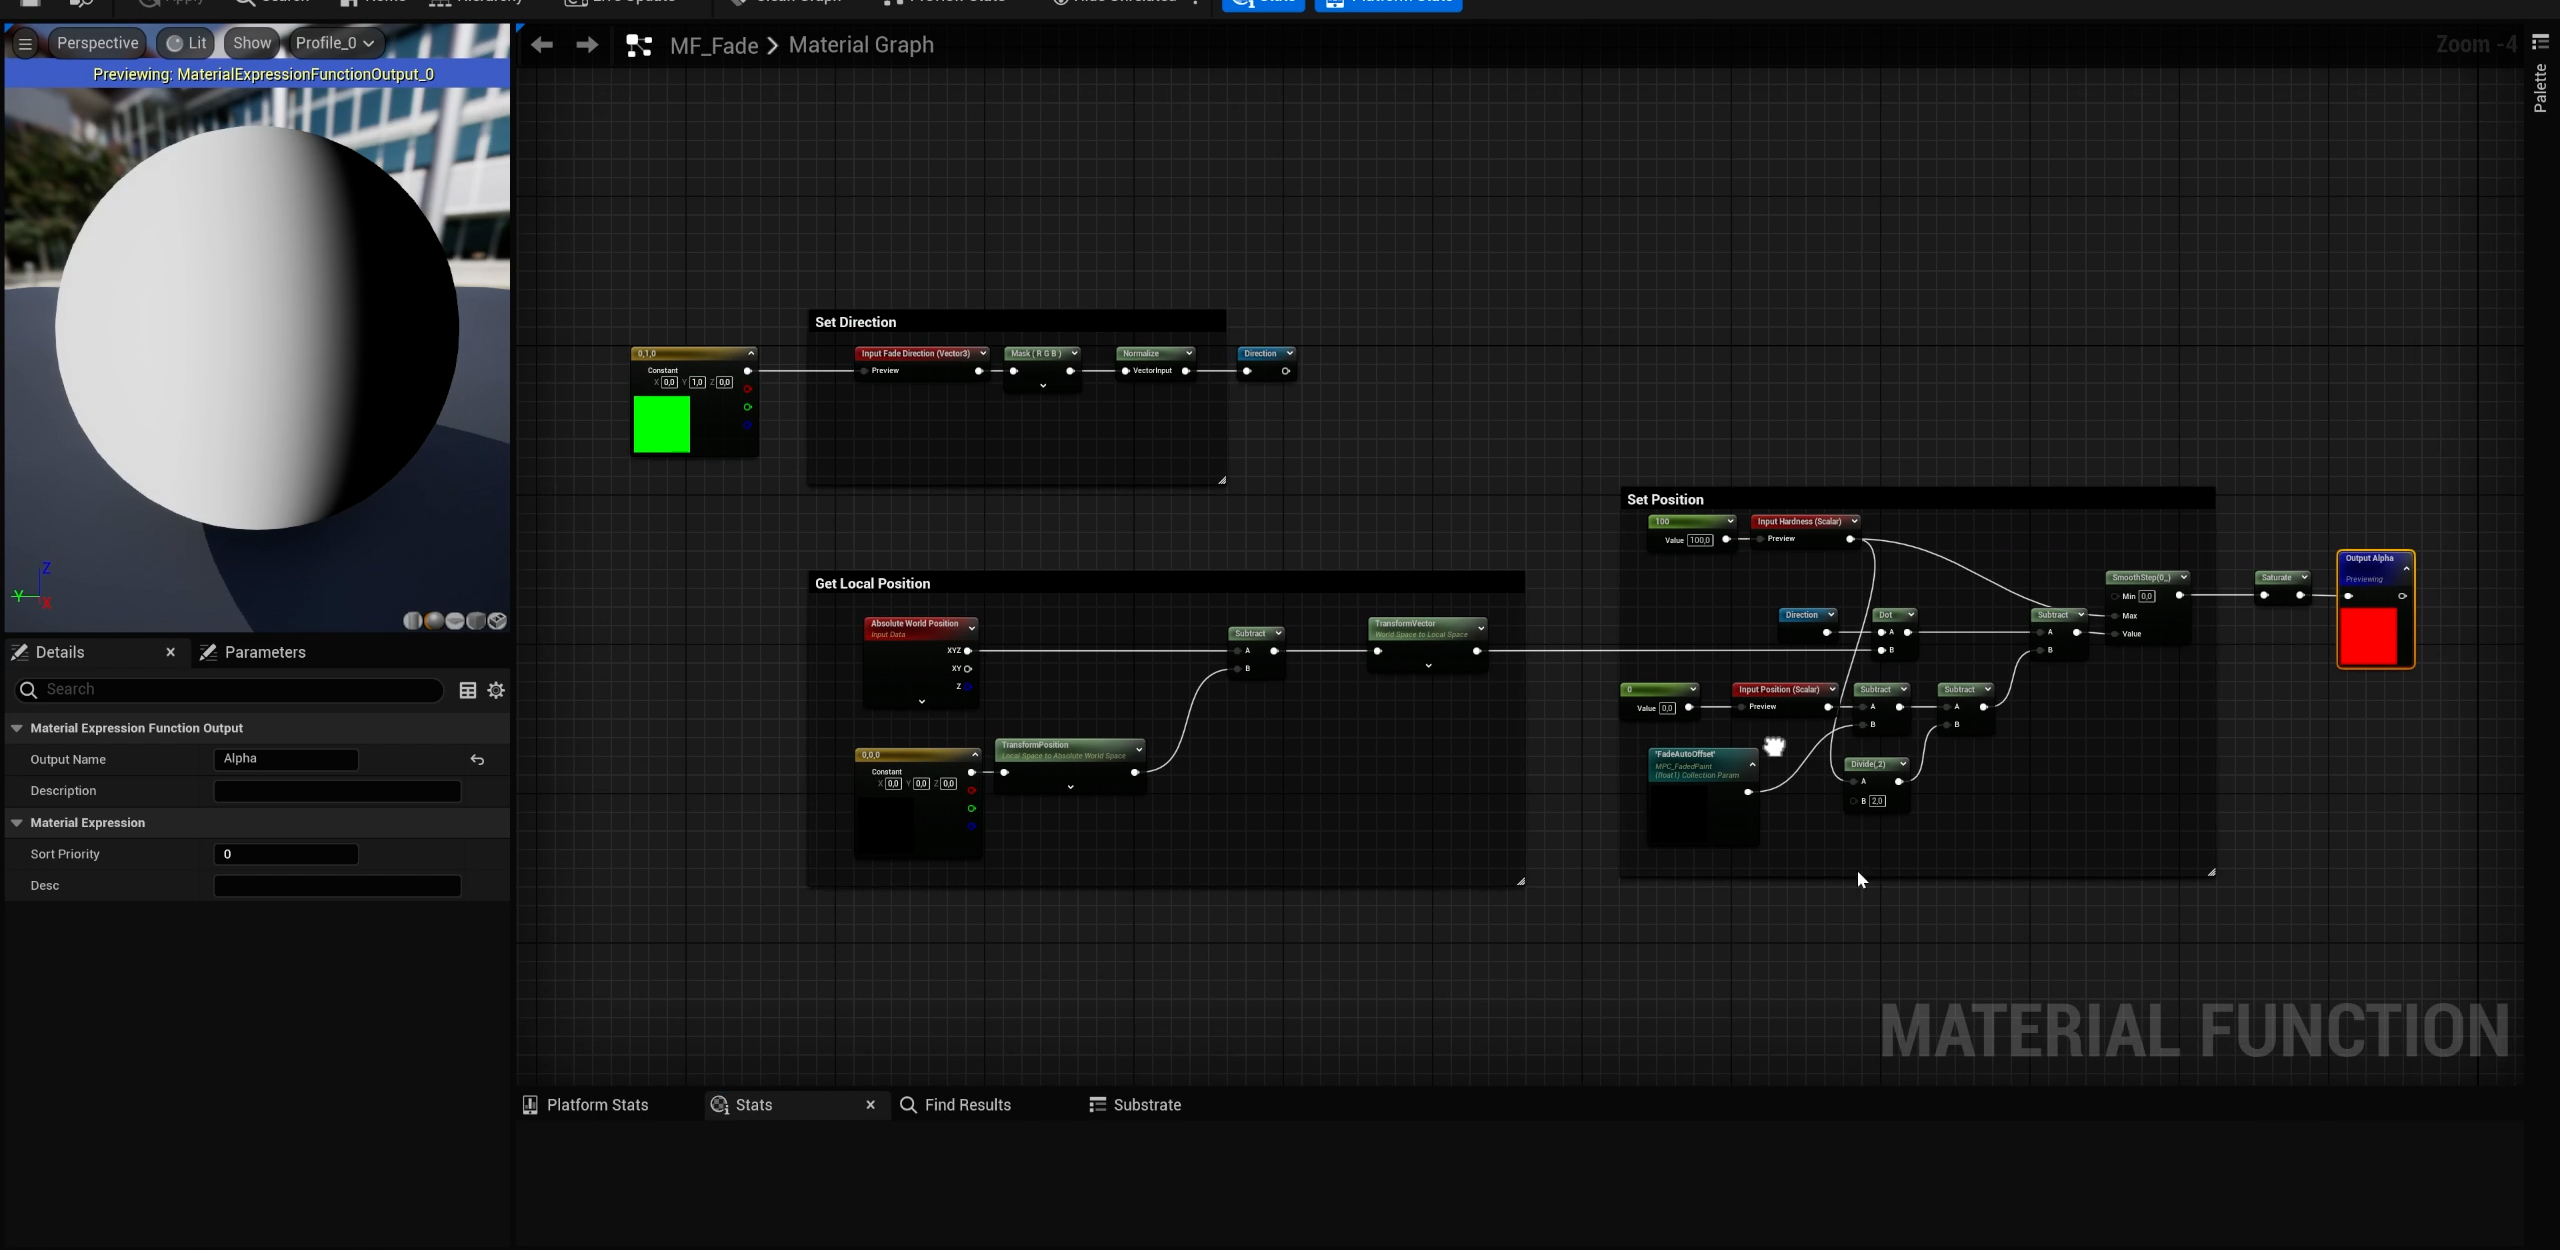Screen dimensions: 2560x1250
Task: Open the Perspective view menu
Action: pyautogui.click(x=97, y=43)
